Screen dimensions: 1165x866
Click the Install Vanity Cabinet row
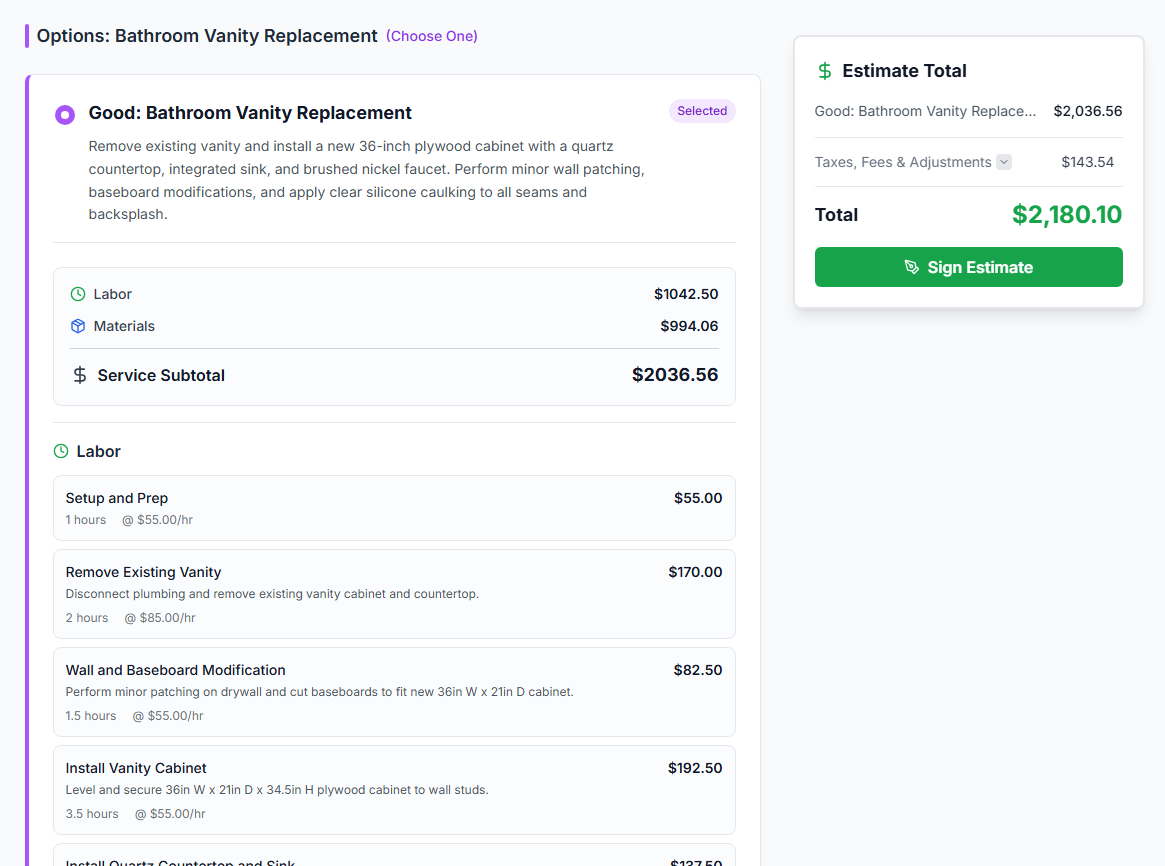pyautogui.click(x=394, y=790)
